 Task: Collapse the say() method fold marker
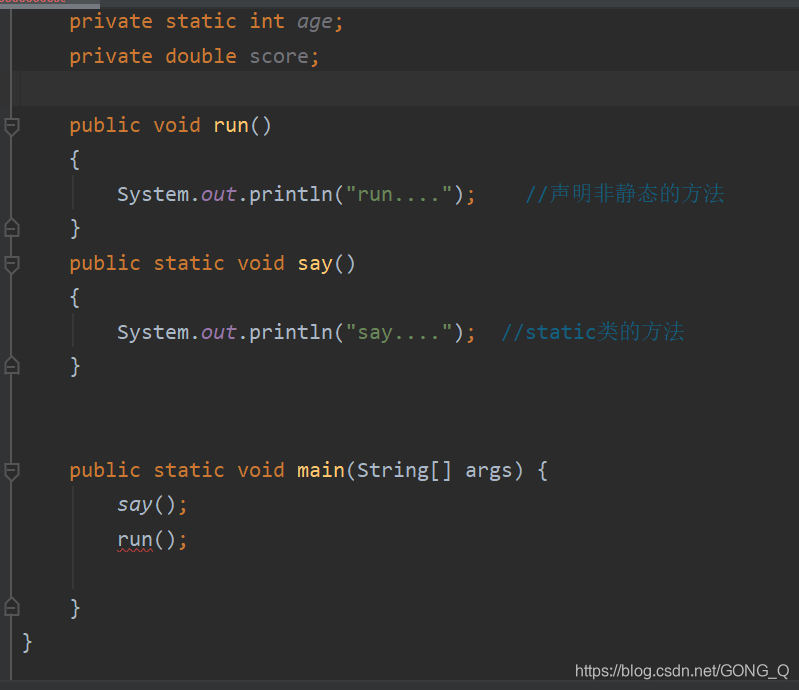click(11, 264)
